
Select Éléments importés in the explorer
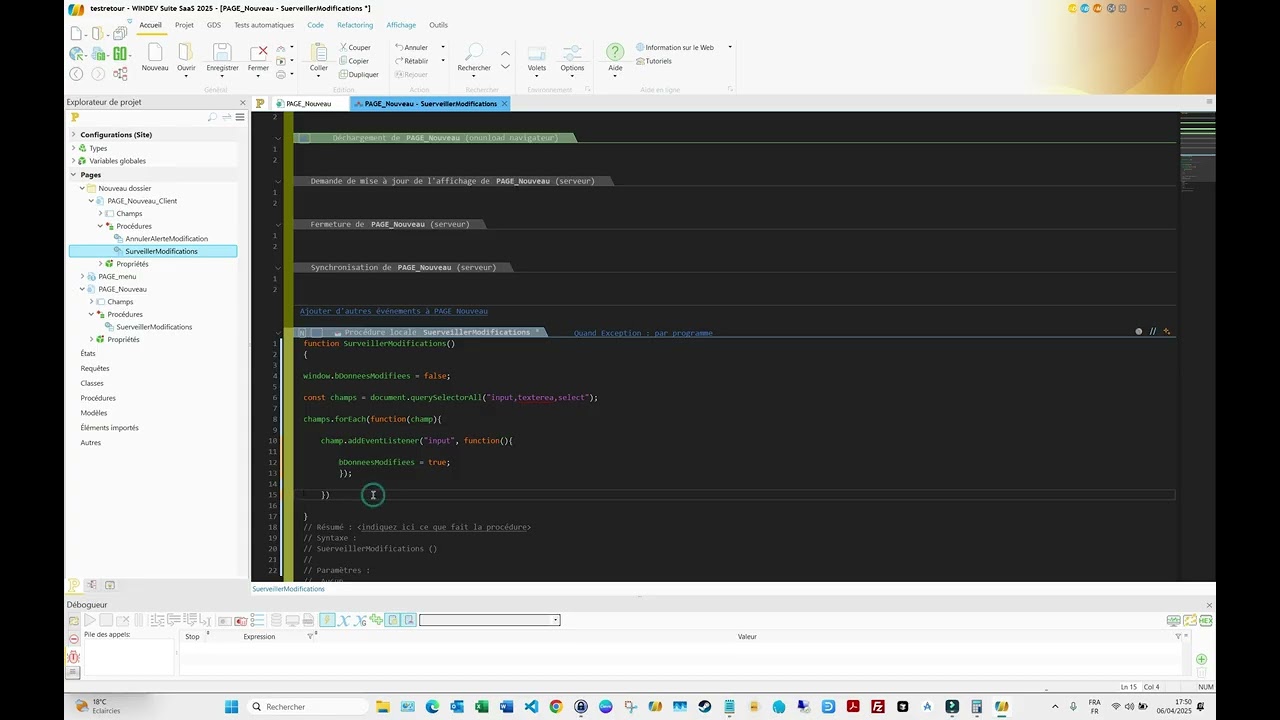[x=109, y=428]
